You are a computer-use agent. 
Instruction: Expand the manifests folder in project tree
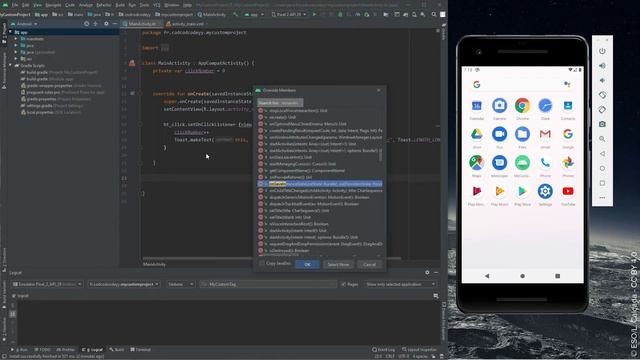16,39
